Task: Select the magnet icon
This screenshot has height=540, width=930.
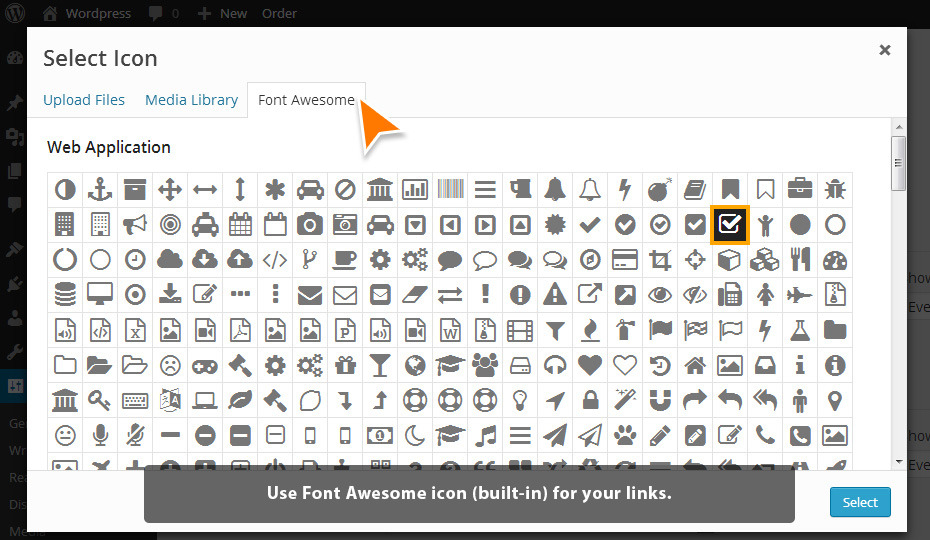Action: [660, 401]
